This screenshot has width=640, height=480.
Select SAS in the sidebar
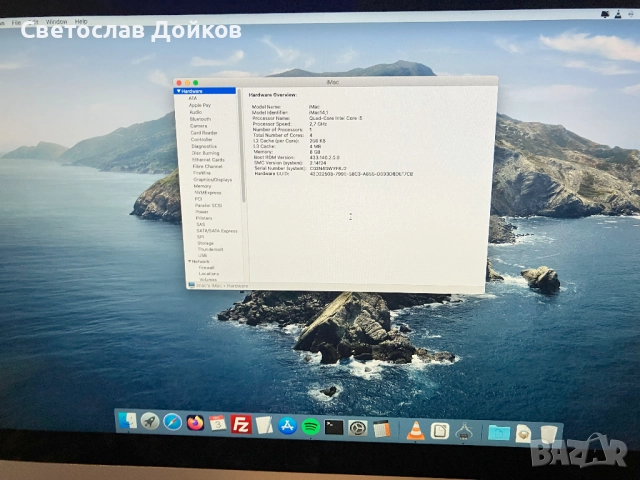[x=200, y=224]
